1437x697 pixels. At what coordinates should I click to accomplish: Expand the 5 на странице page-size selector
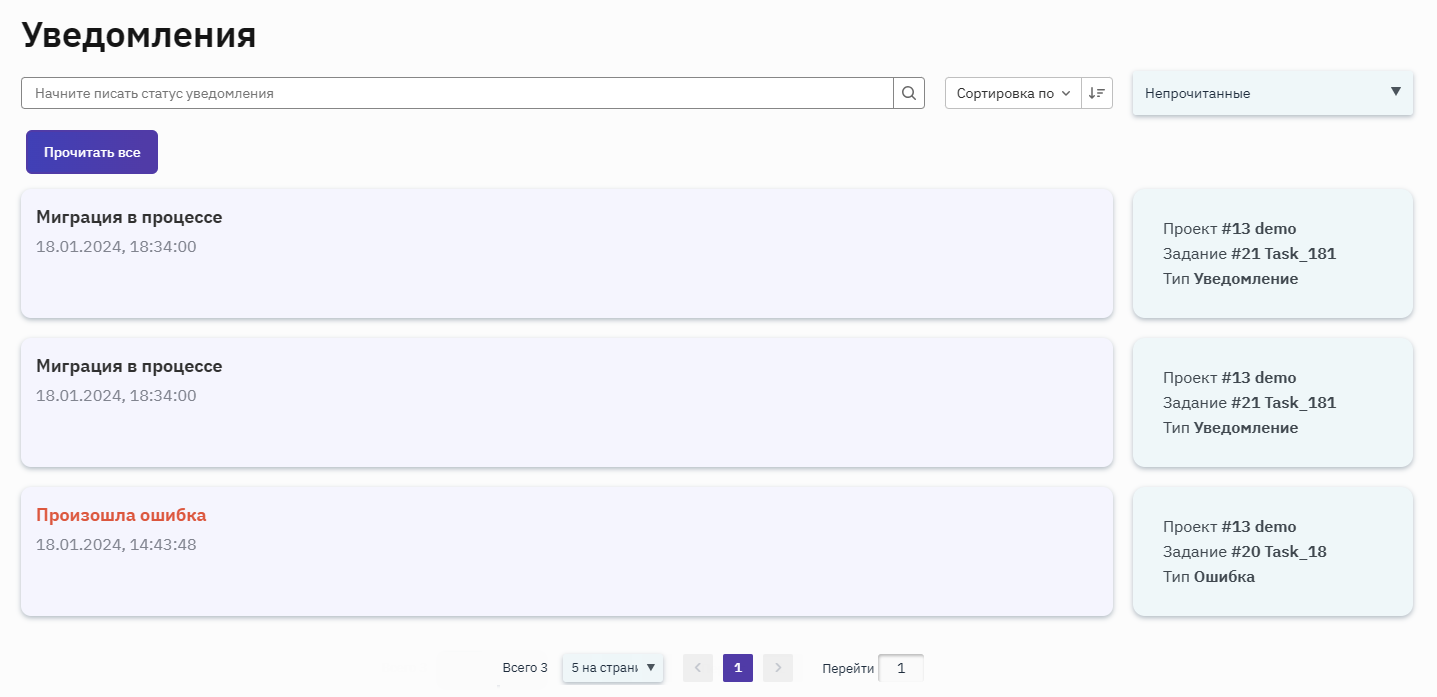[x=612, y=668]
